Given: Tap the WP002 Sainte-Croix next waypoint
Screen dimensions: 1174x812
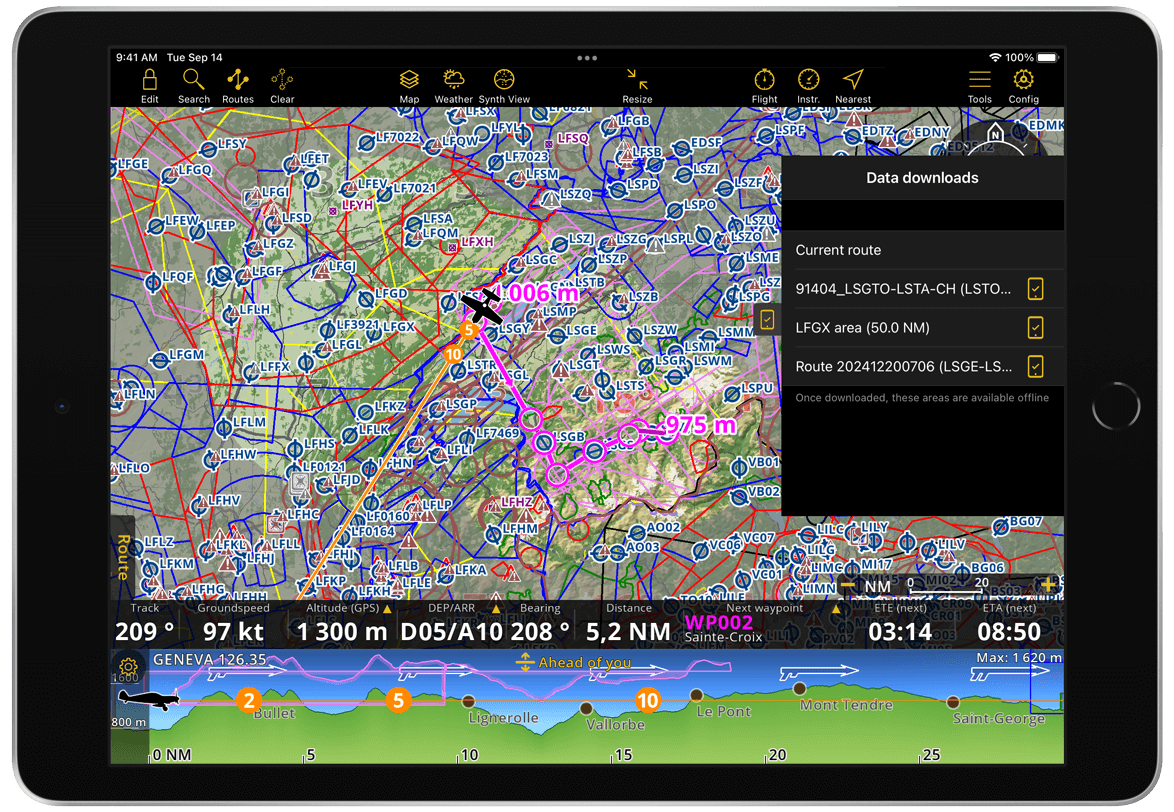Looking at the screenshot, I should (x=723, y=629).
